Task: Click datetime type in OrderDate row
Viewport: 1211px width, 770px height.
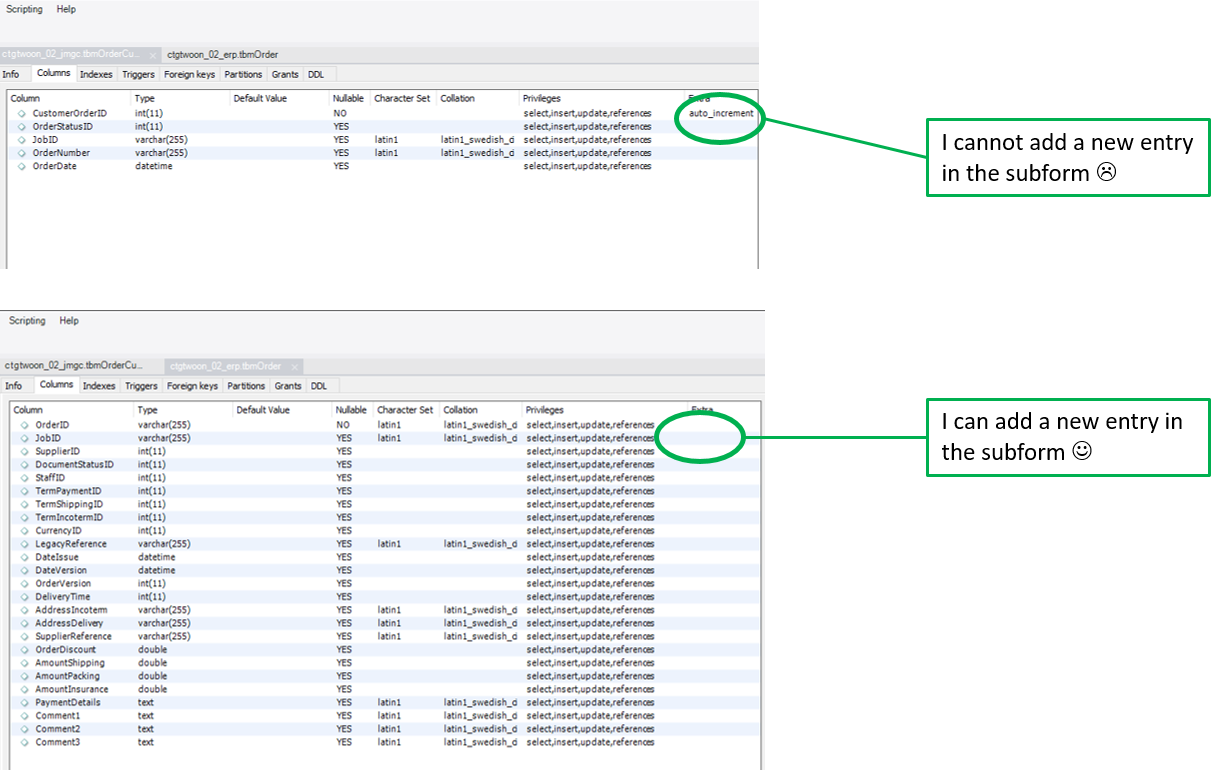Action: pyautogui.click(x=155, y=166)
